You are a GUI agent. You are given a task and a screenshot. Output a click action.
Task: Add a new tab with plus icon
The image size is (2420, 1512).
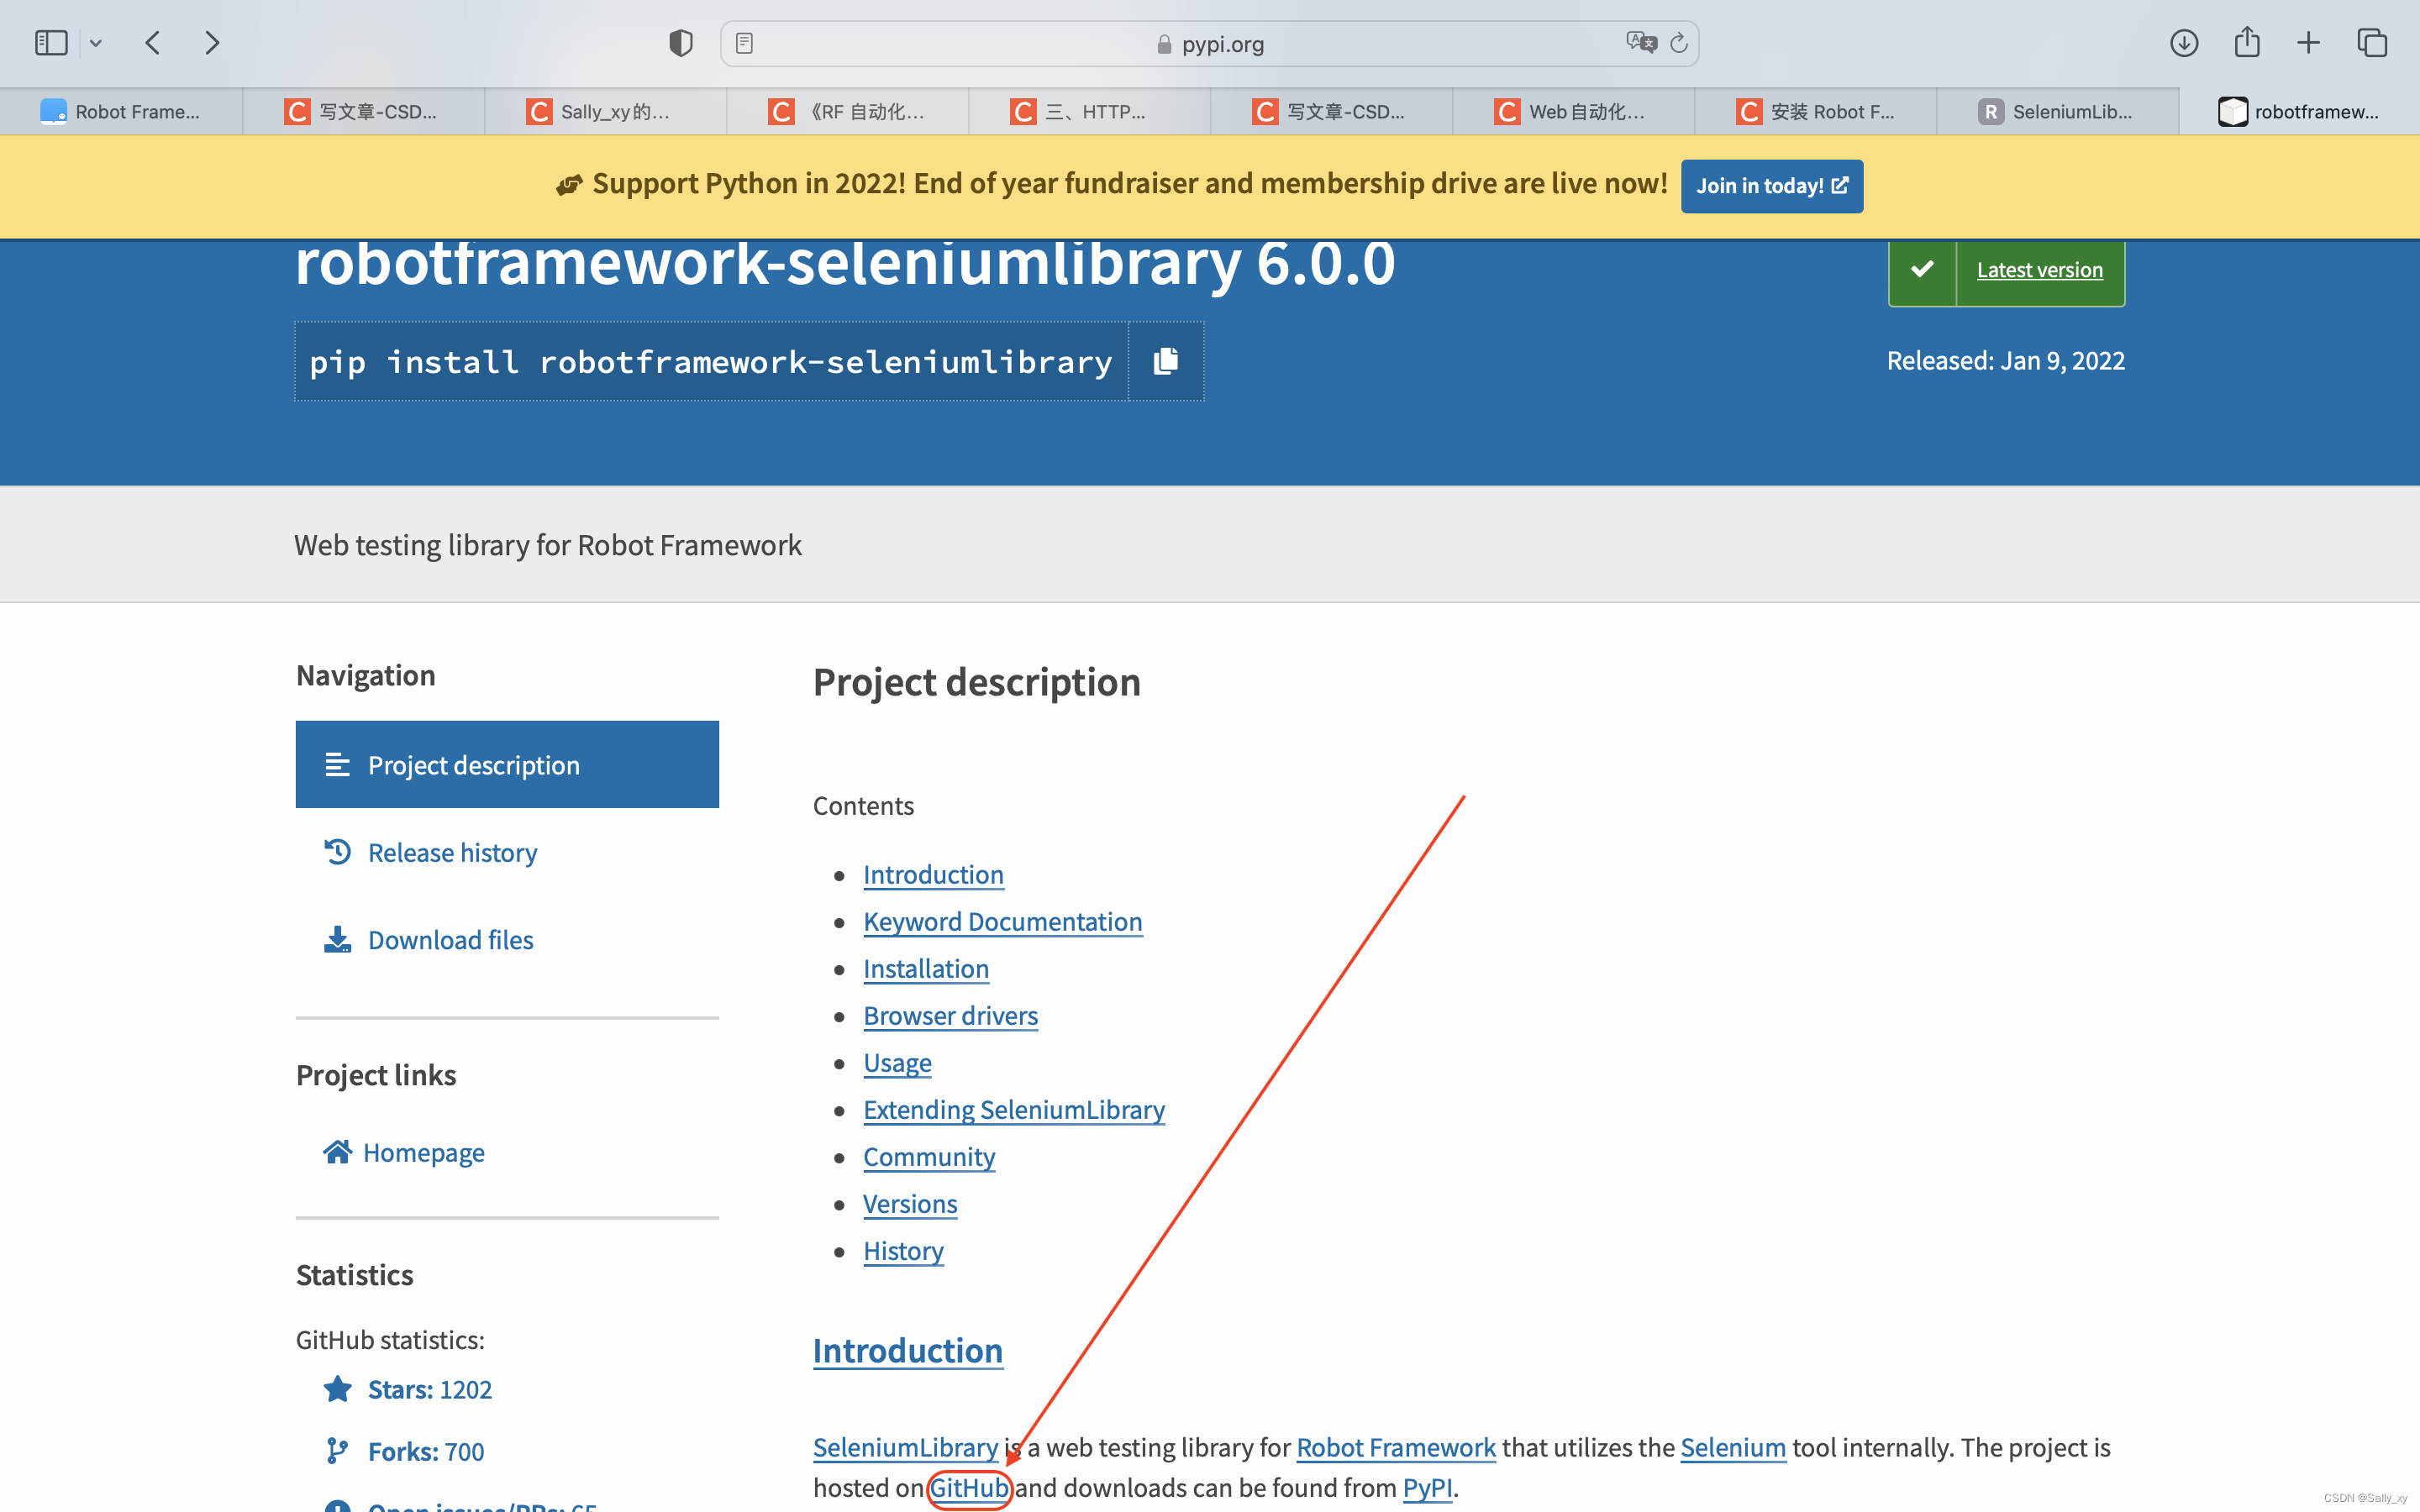[2308, 43]
